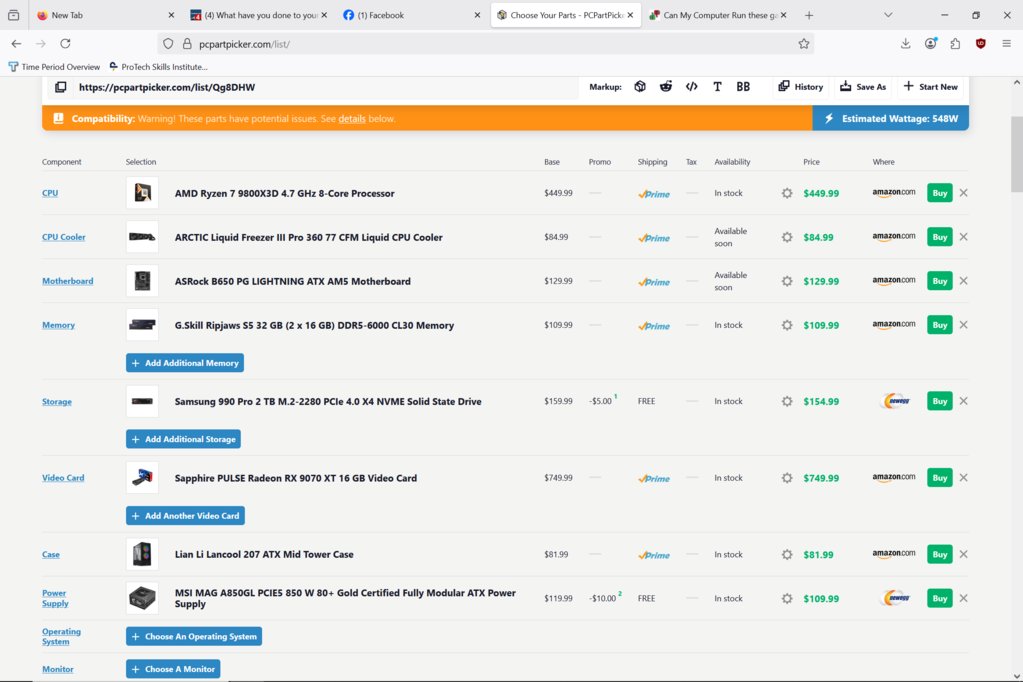The width and height of the screenshot is (1023, 682).
Task: Click the Sapphire PULSE Radeon product thumbnail
Action: 142,478
